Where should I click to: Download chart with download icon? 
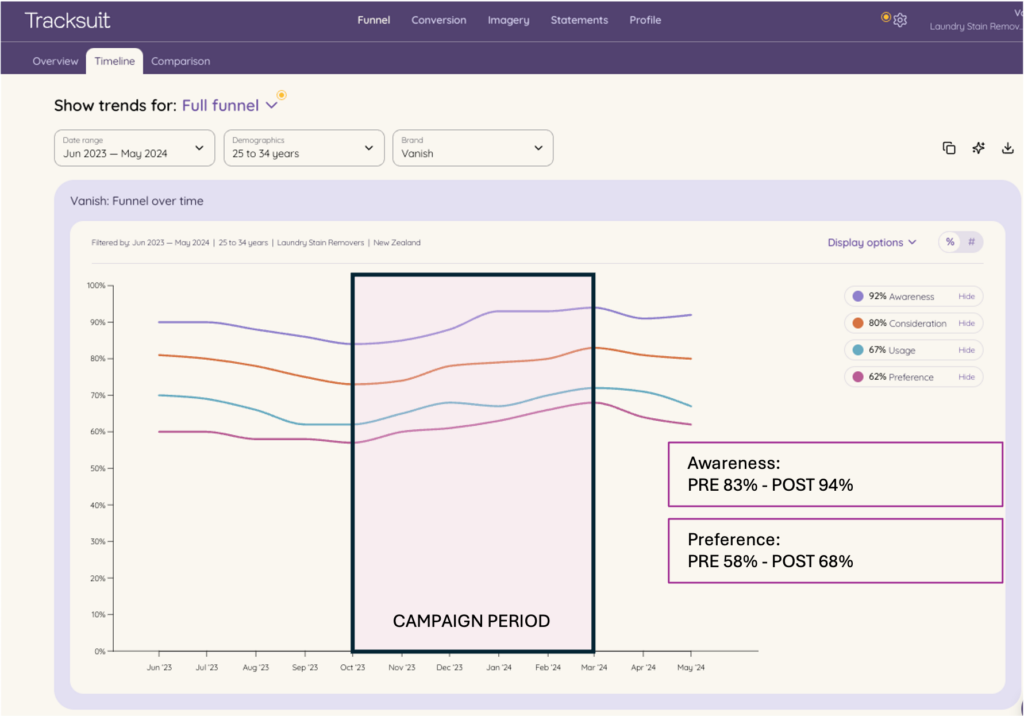click(1007, 148)
